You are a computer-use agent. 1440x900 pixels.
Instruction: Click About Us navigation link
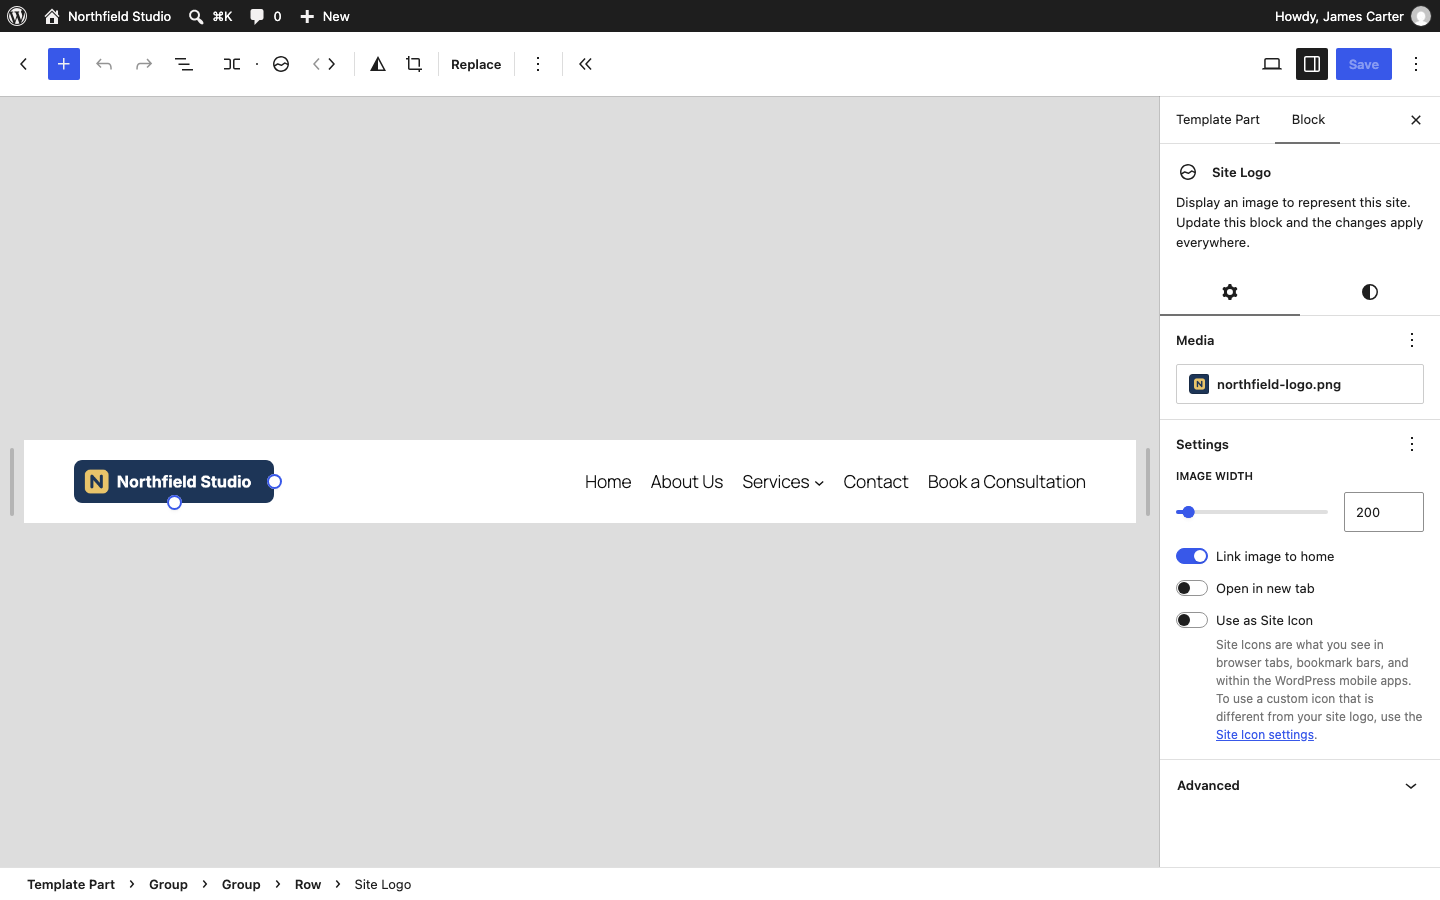[687, 482]
